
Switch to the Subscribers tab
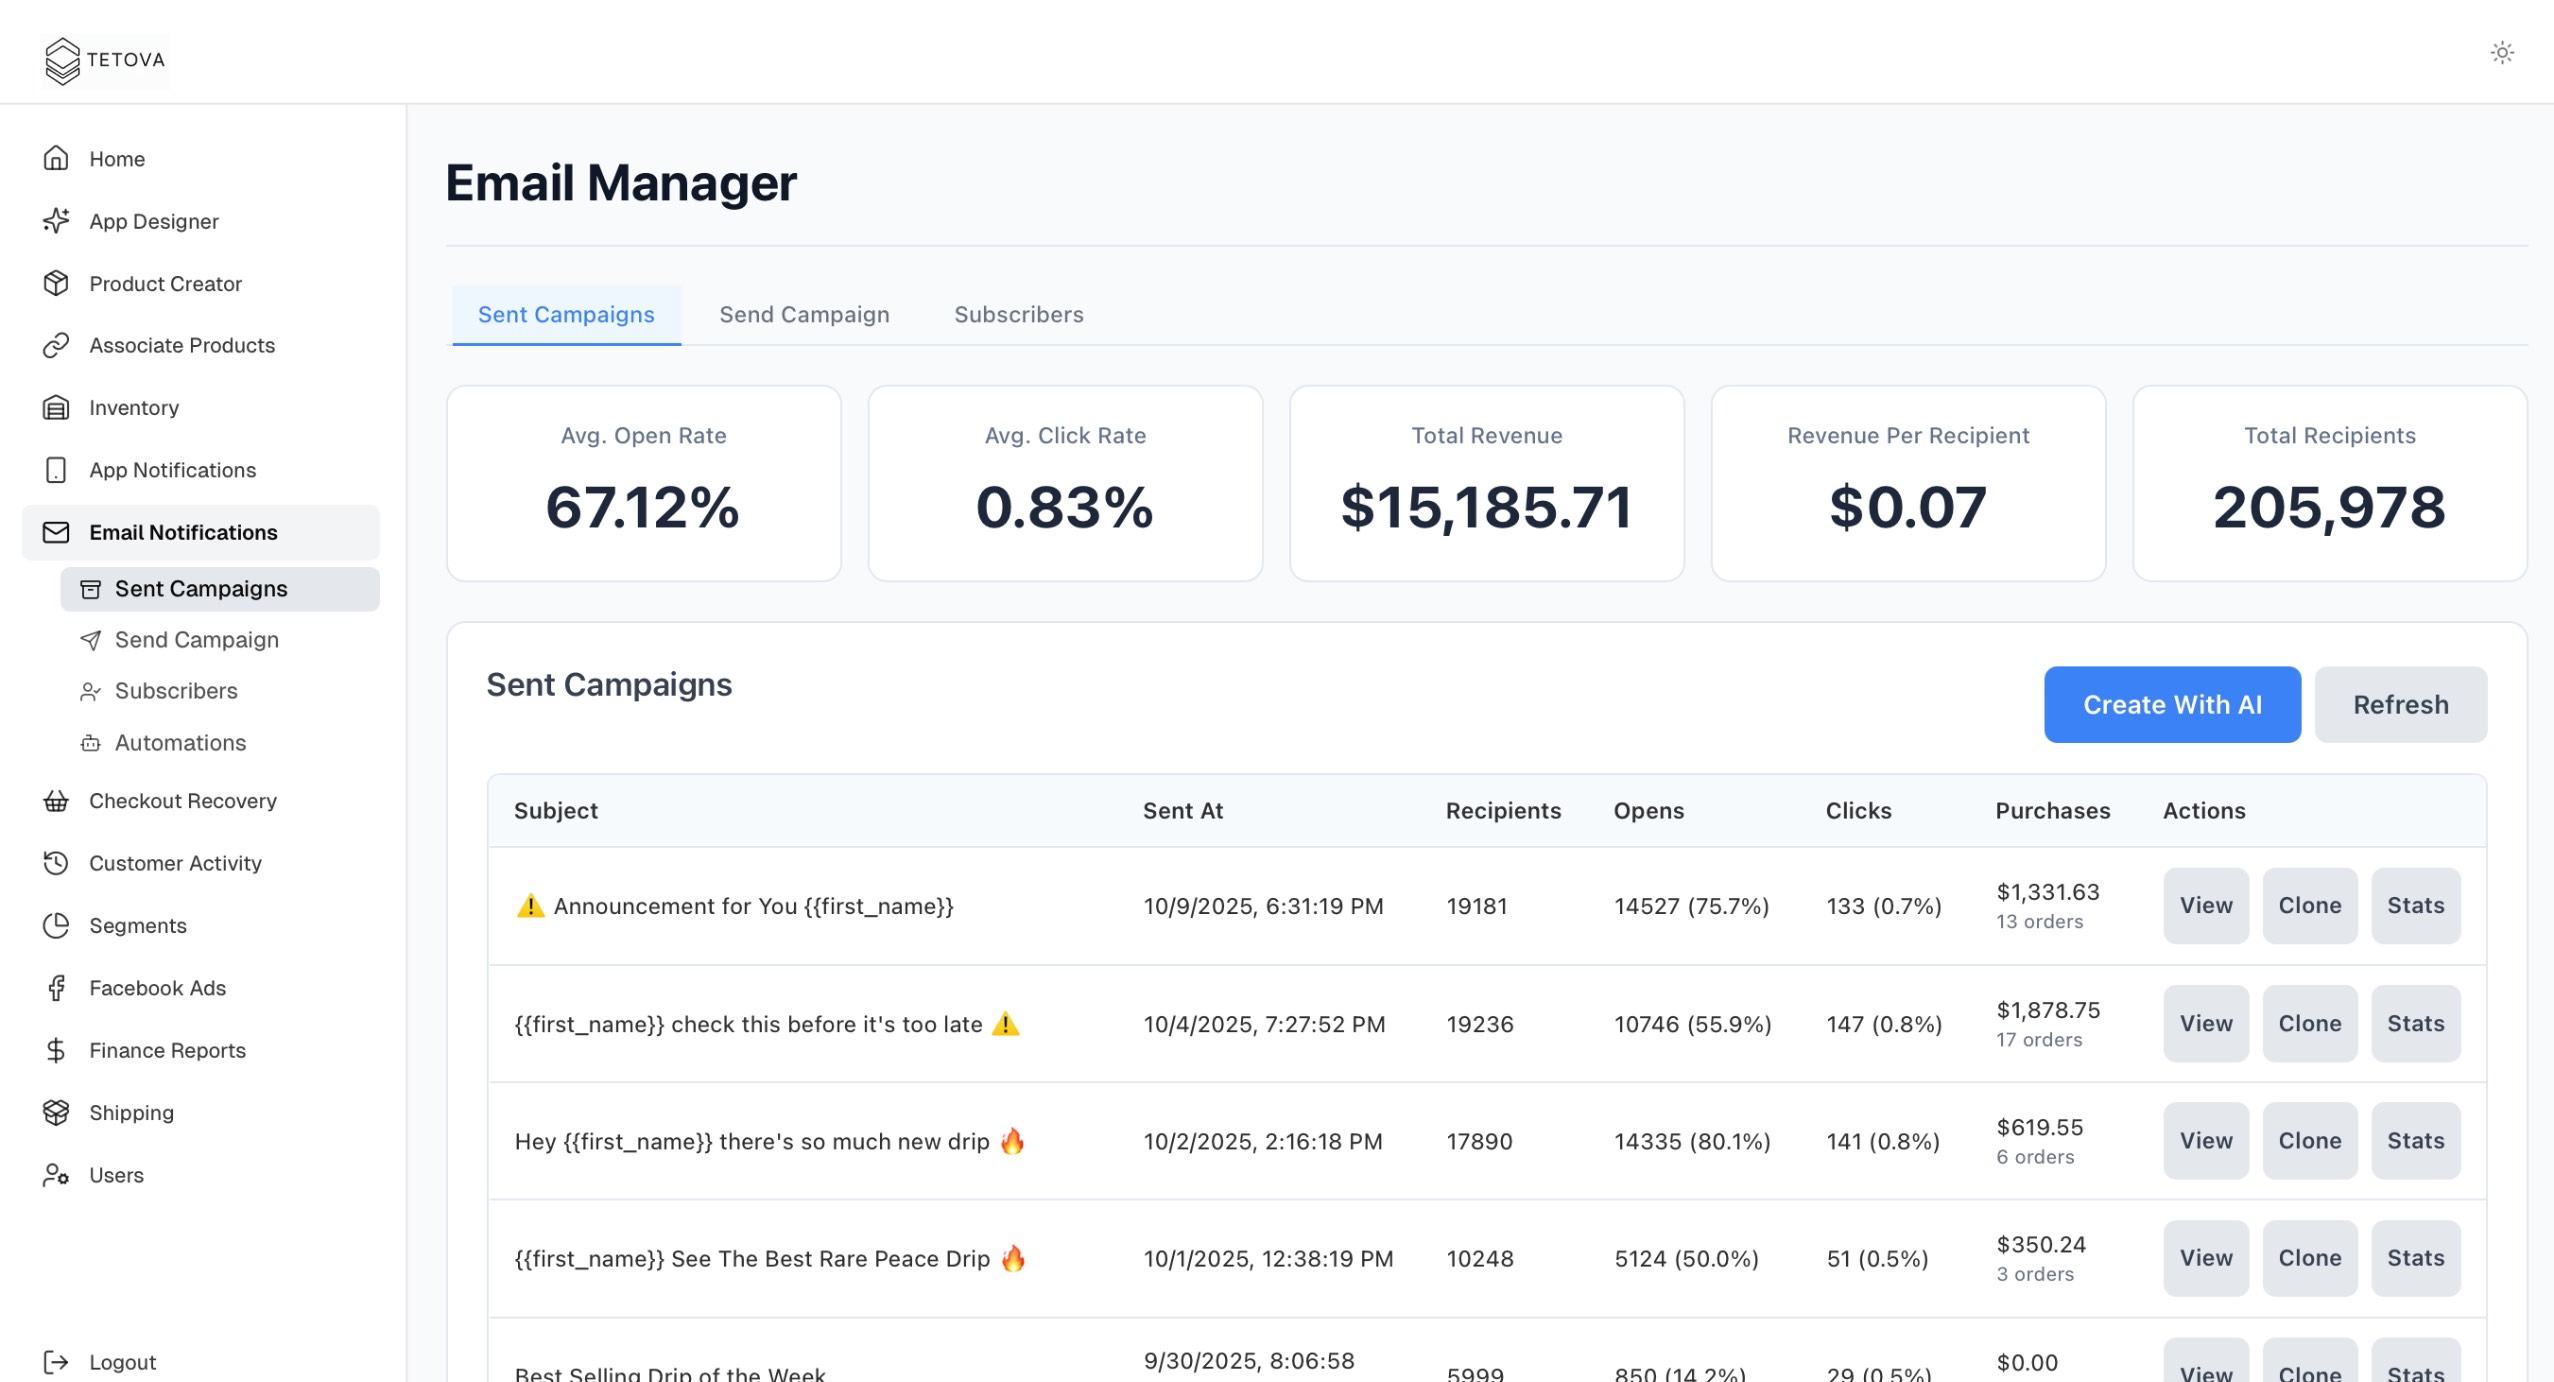(1018, 315)
